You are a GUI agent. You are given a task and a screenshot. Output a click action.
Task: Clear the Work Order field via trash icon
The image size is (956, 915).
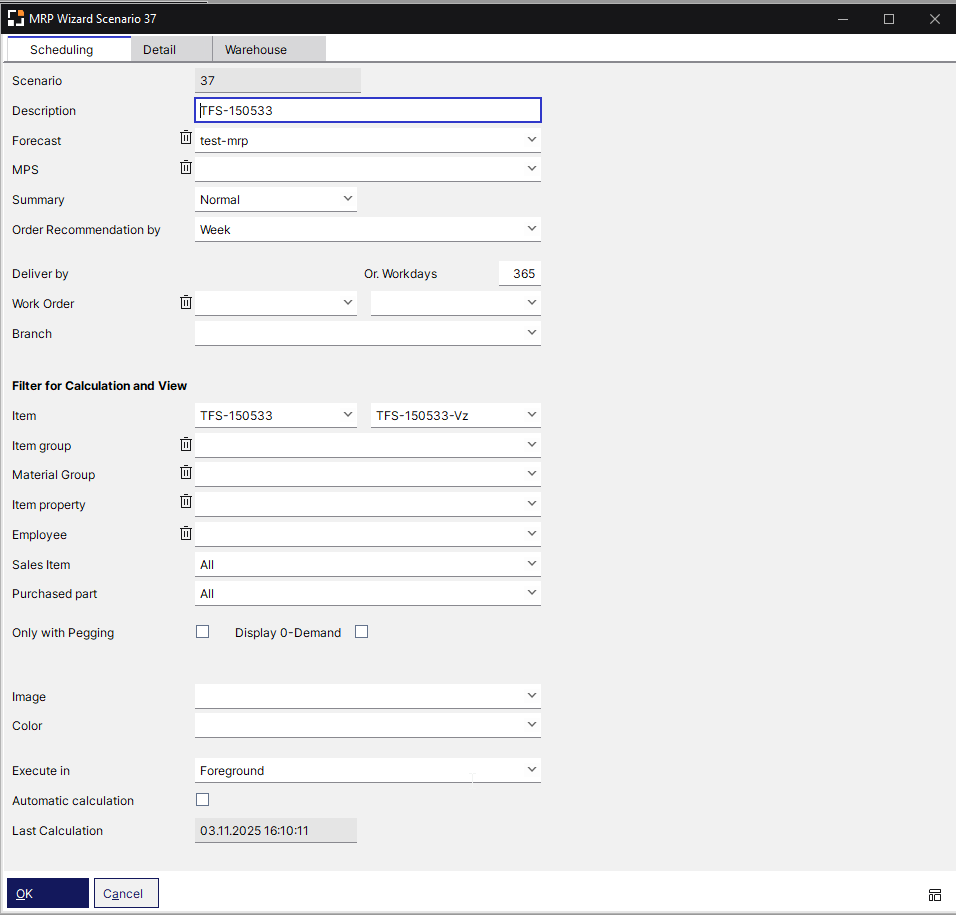pyautogui.click(x=185, y=302)
